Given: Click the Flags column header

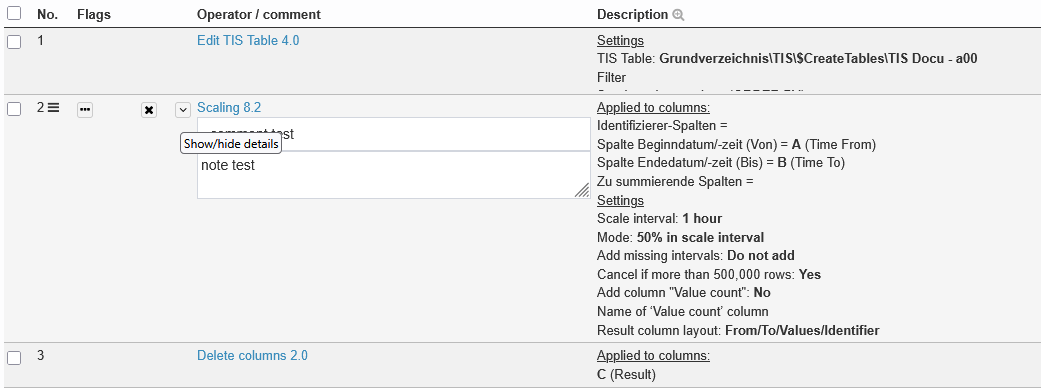Looking at the screenshot, I should click(x=94, y=14).
